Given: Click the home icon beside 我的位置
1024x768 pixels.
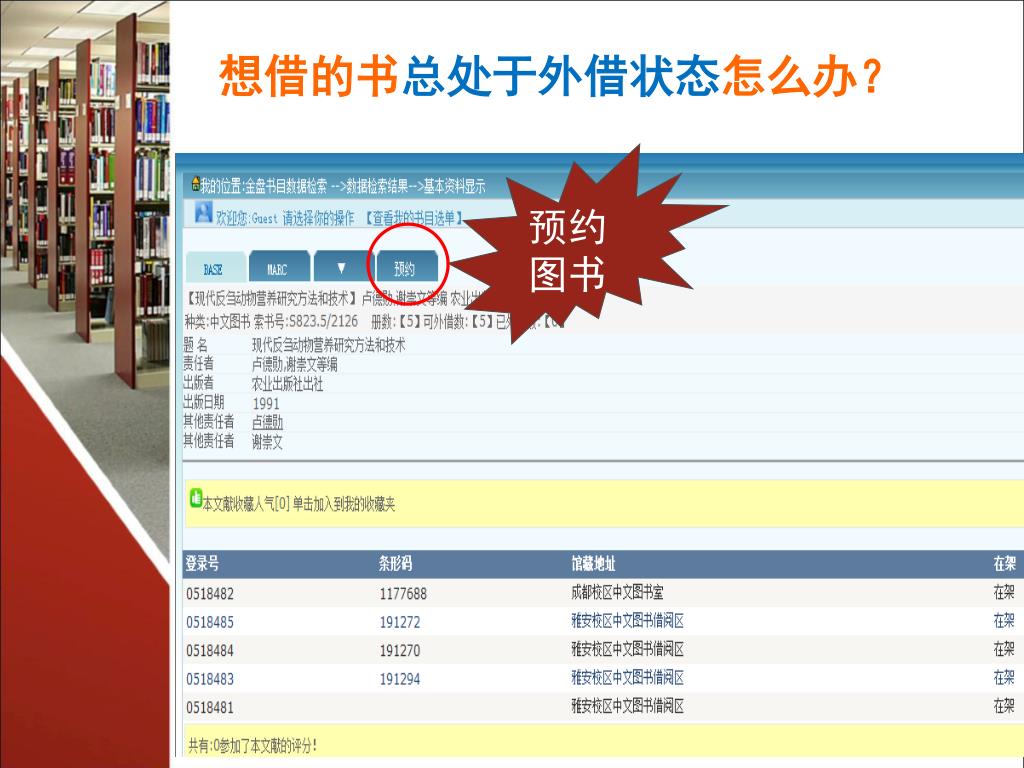Looking at the screenshot, I should click(x=195, y=184).
